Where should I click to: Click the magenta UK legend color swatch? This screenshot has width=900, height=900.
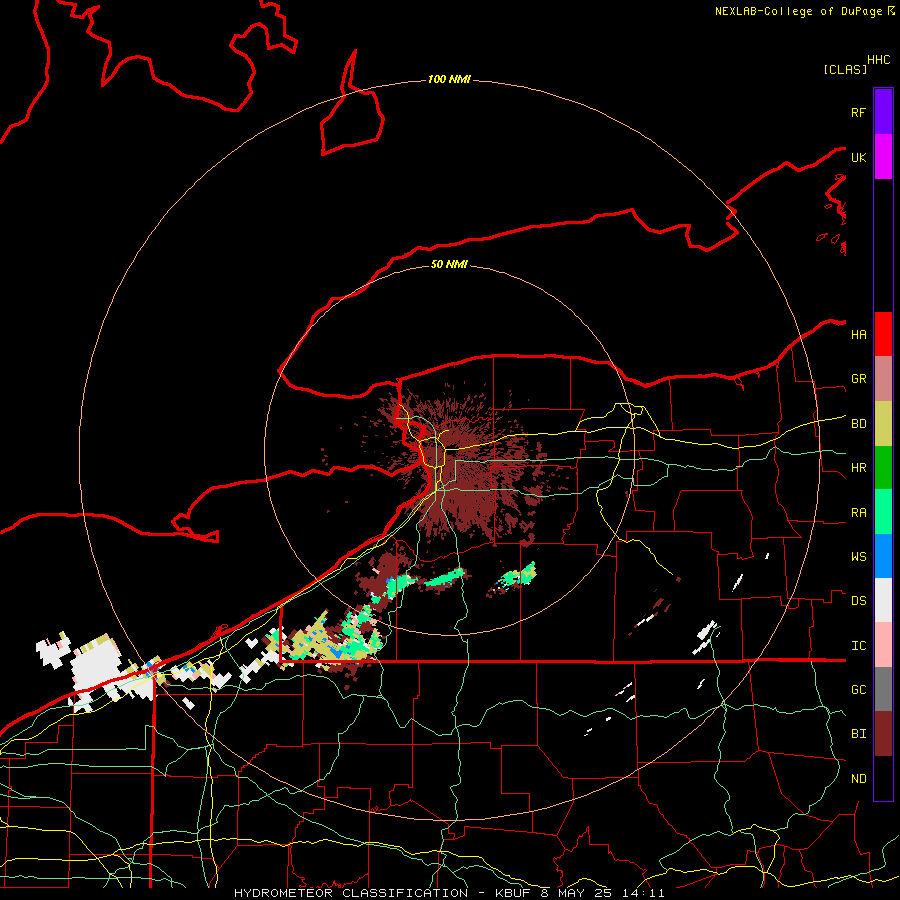point(883,157)
